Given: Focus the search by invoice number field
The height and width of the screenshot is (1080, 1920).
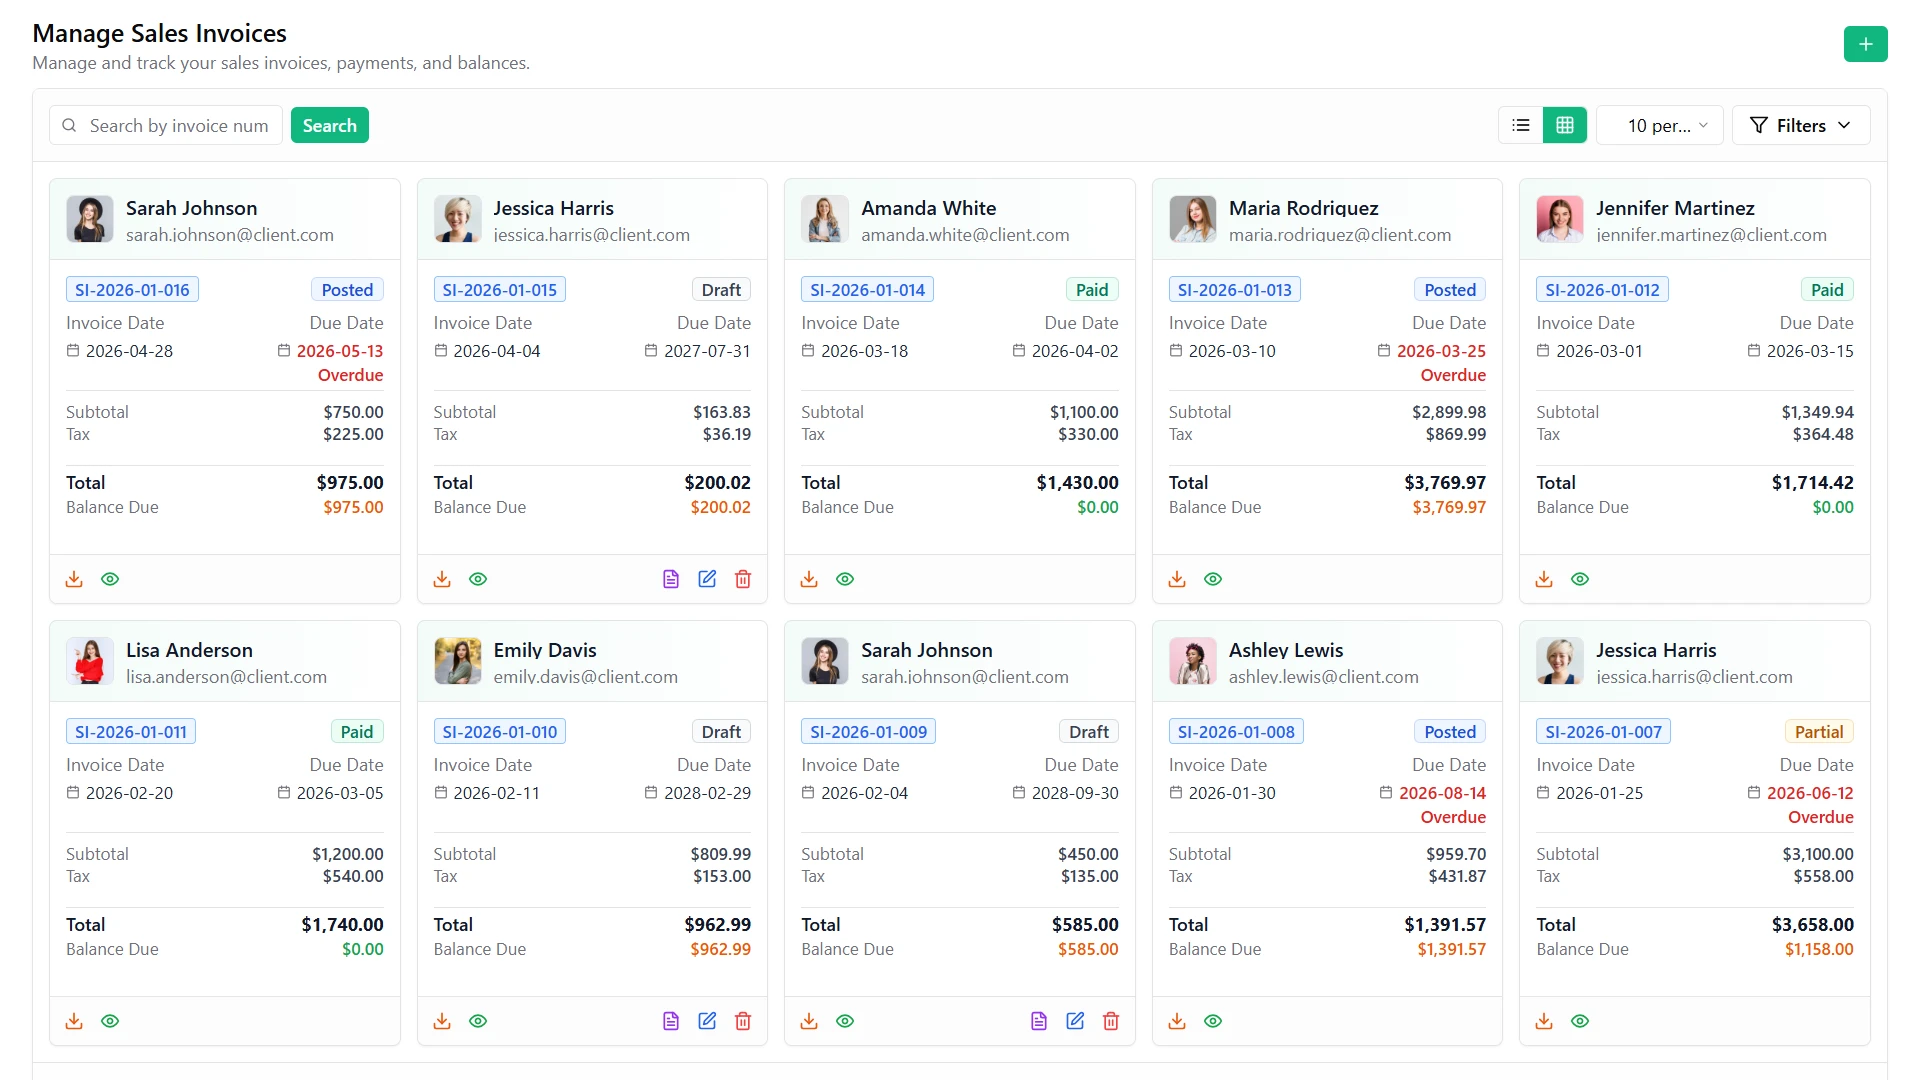Looking at the screenshot, I should tap(166, 125).
